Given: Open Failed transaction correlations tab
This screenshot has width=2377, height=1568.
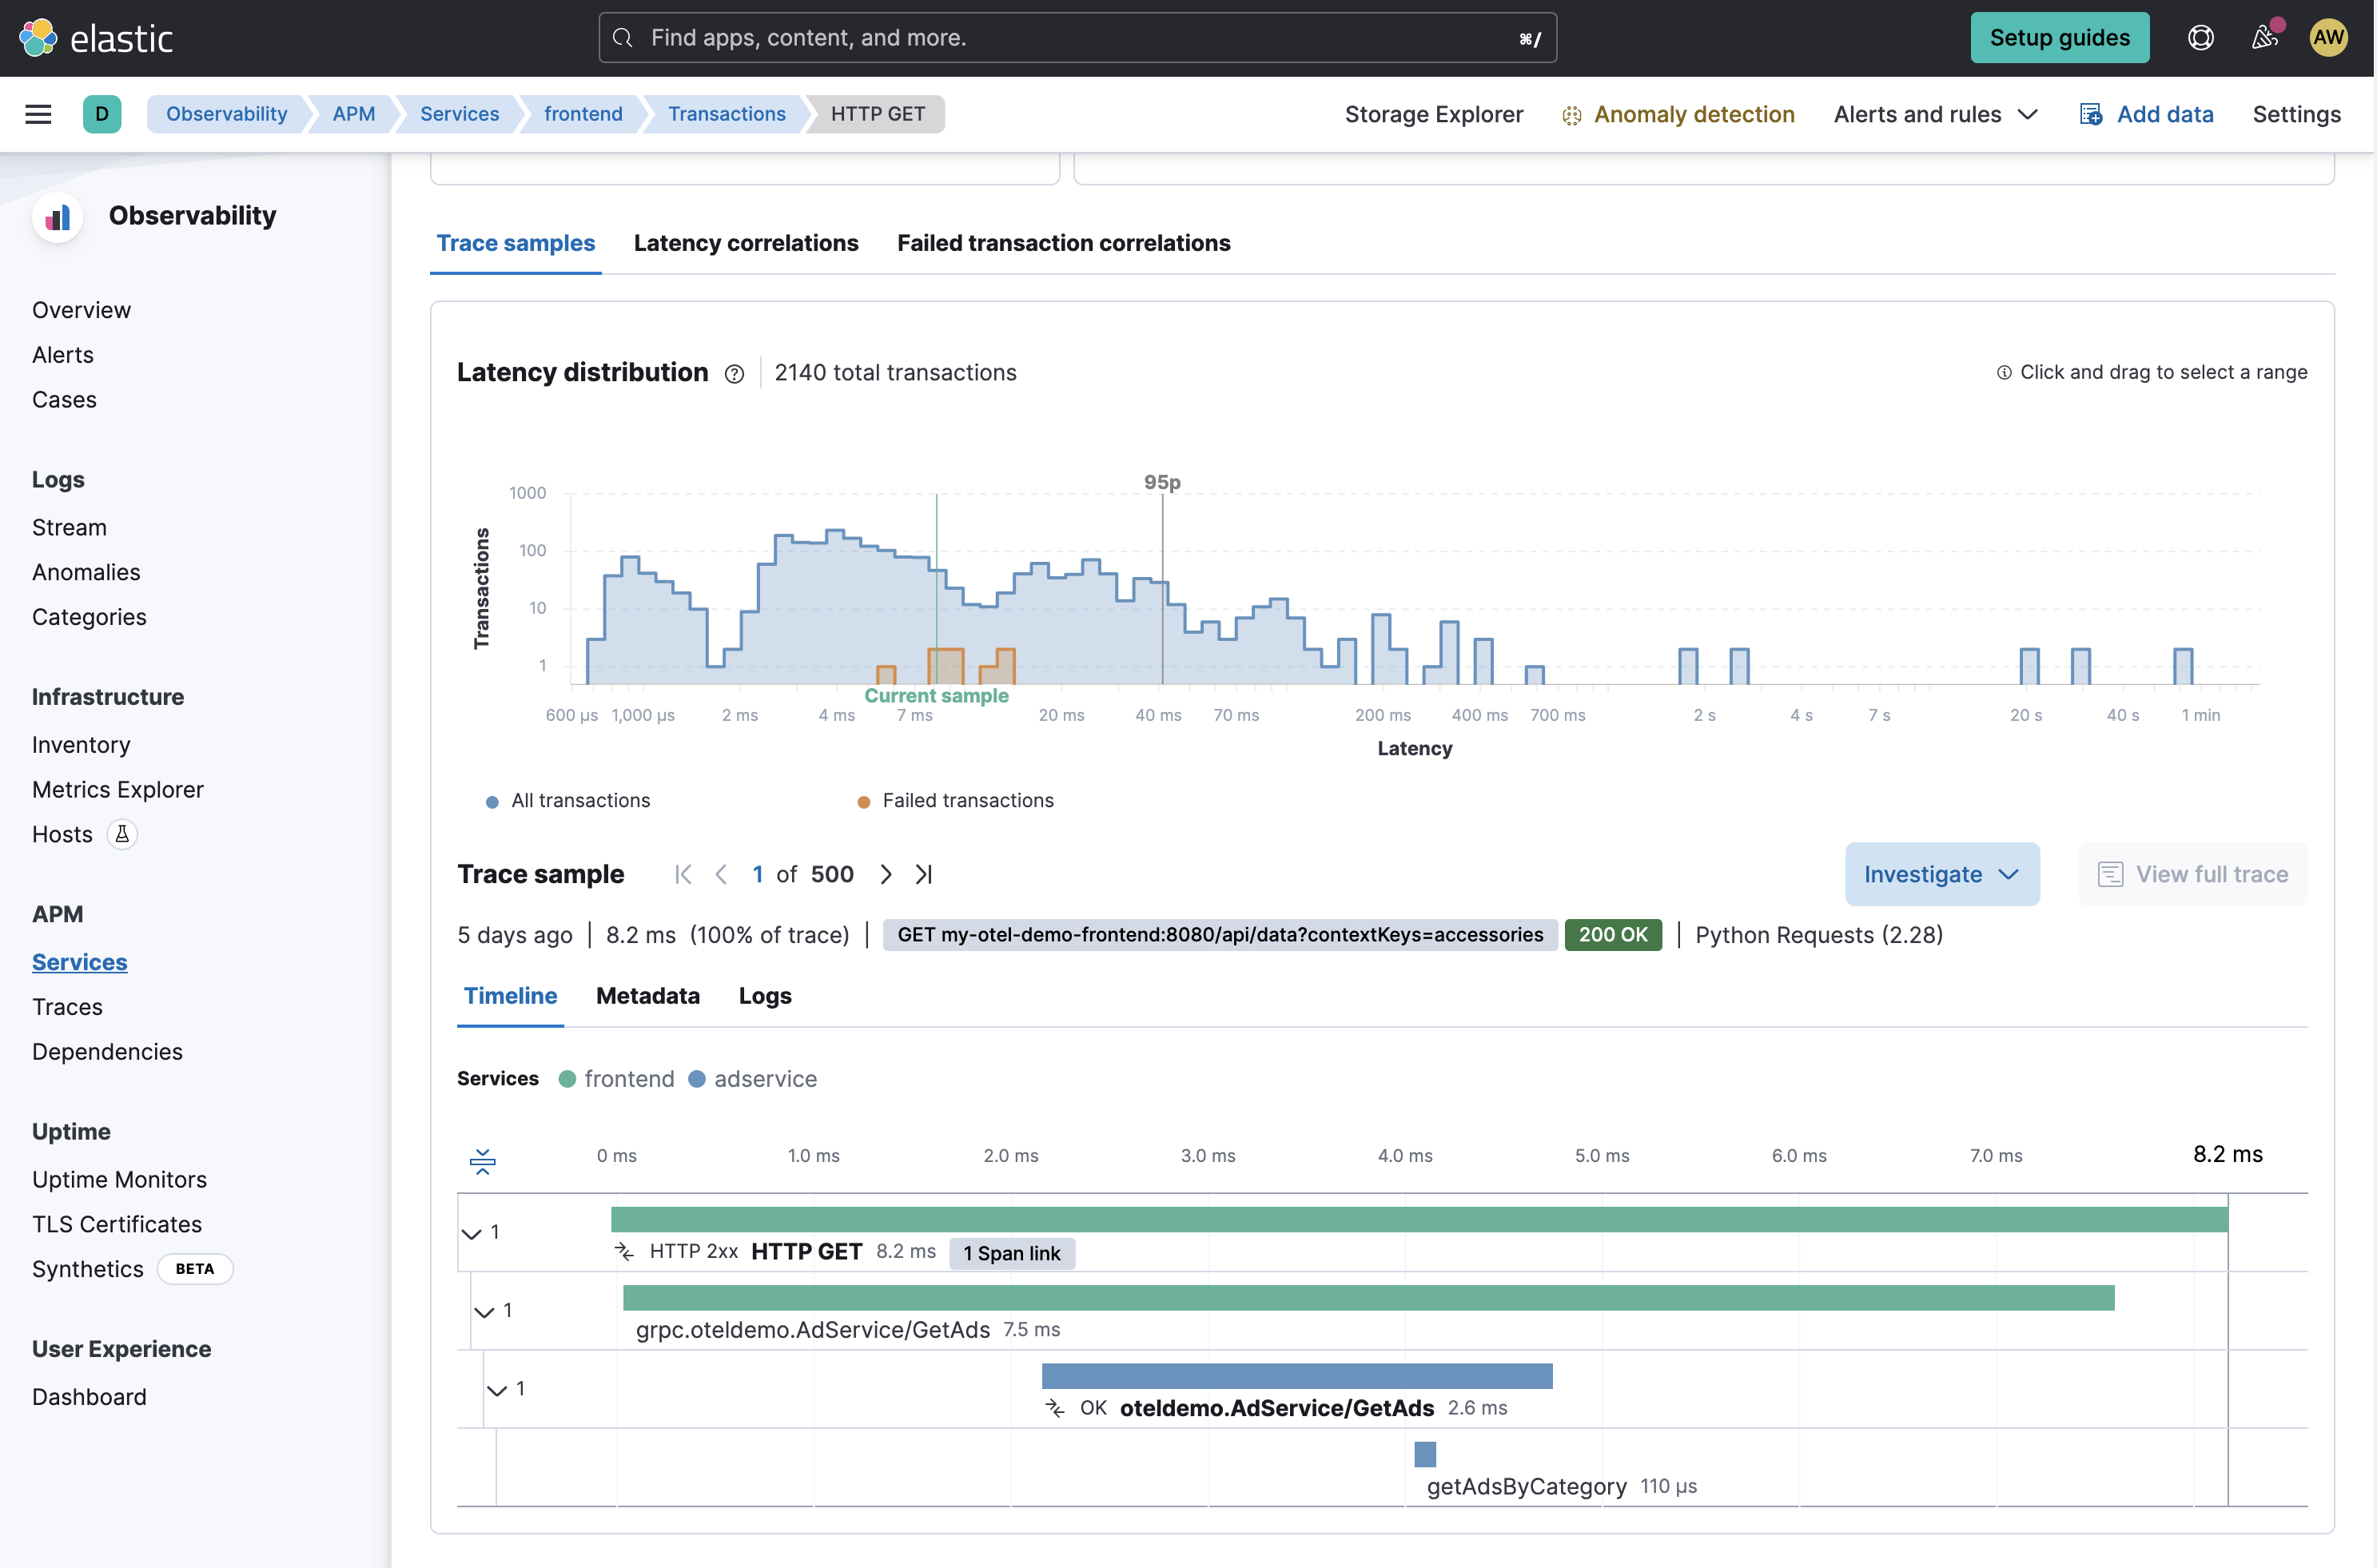Looking at the screenshot, I should 1063,243.
